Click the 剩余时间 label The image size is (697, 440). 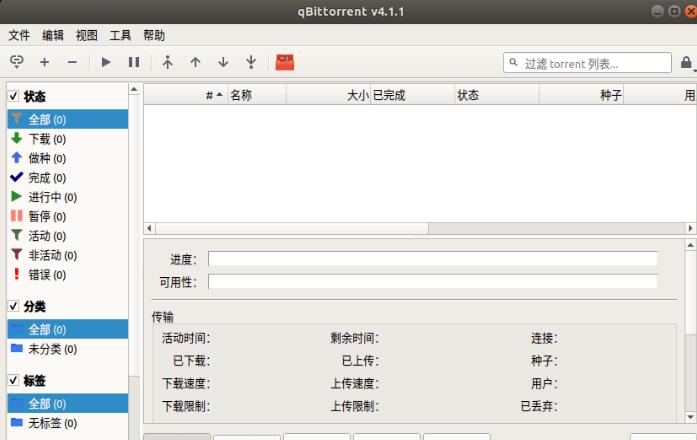pos(354,338)
